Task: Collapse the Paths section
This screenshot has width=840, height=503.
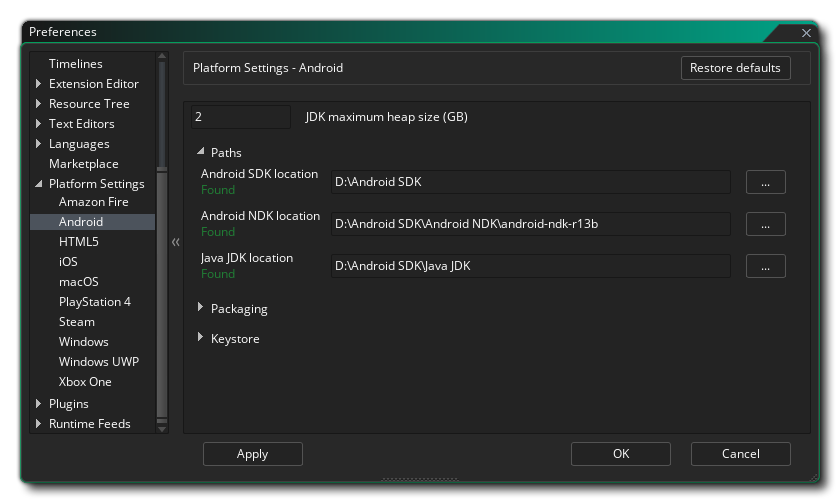Action: (201, 152)
